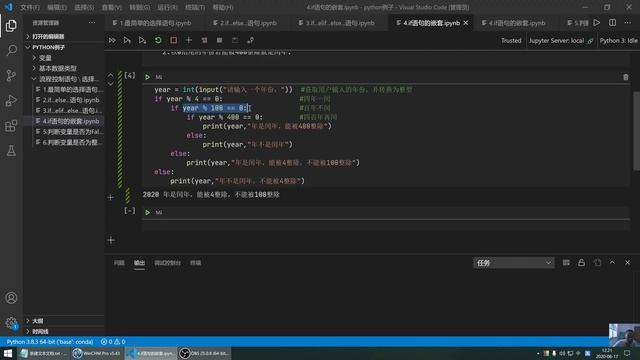The height and width of the screenshot is (360, 640).
Task: Run cell [4] with its play arrow
Action: tap(147, 77)
